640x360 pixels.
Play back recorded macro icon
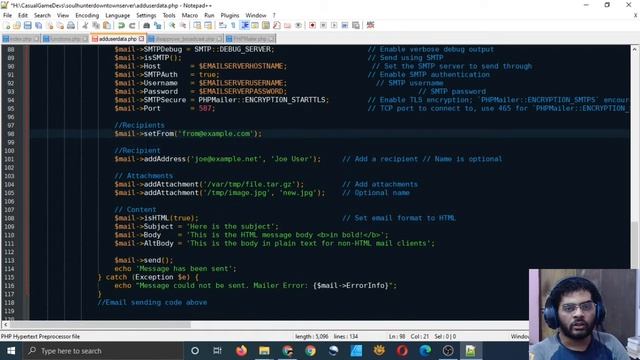(x=334, y=25)
